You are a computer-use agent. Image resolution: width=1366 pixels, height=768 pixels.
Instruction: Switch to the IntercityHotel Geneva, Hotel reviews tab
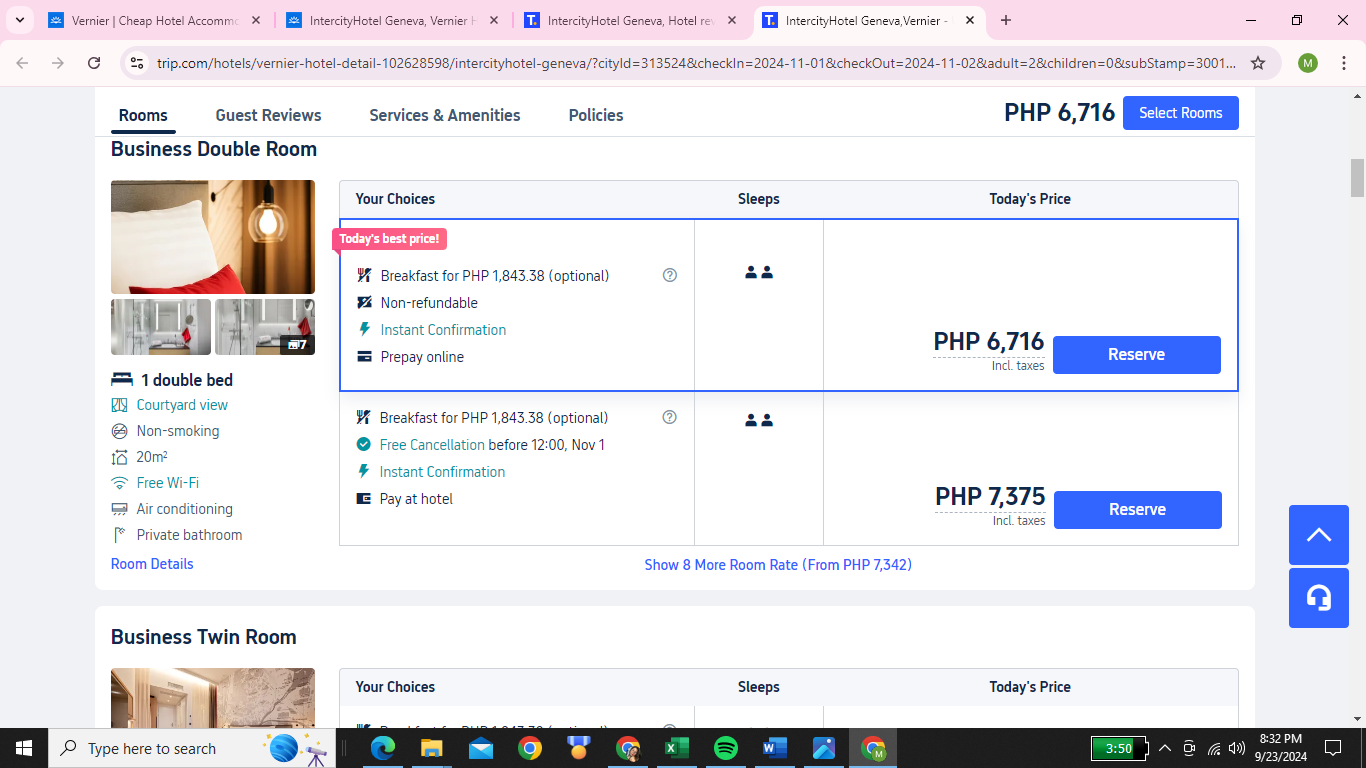pyautogui.click(x=630, y=20)
